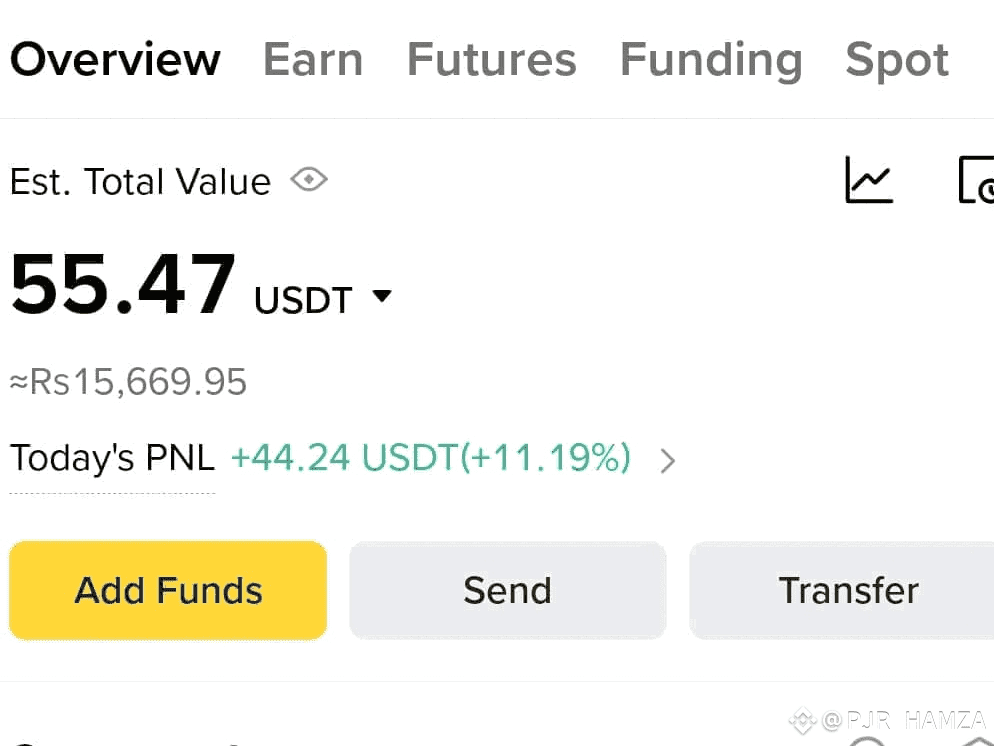Click the USDT currency unit label
The width and height of the screenshot is (994, 746).
click(303, 300)
